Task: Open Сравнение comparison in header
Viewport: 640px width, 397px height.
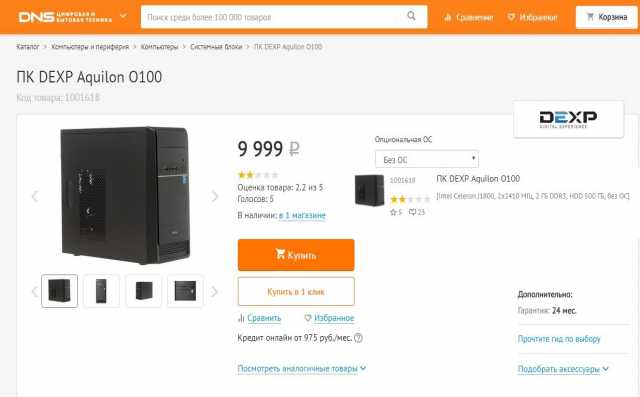Action: (469, 17)
